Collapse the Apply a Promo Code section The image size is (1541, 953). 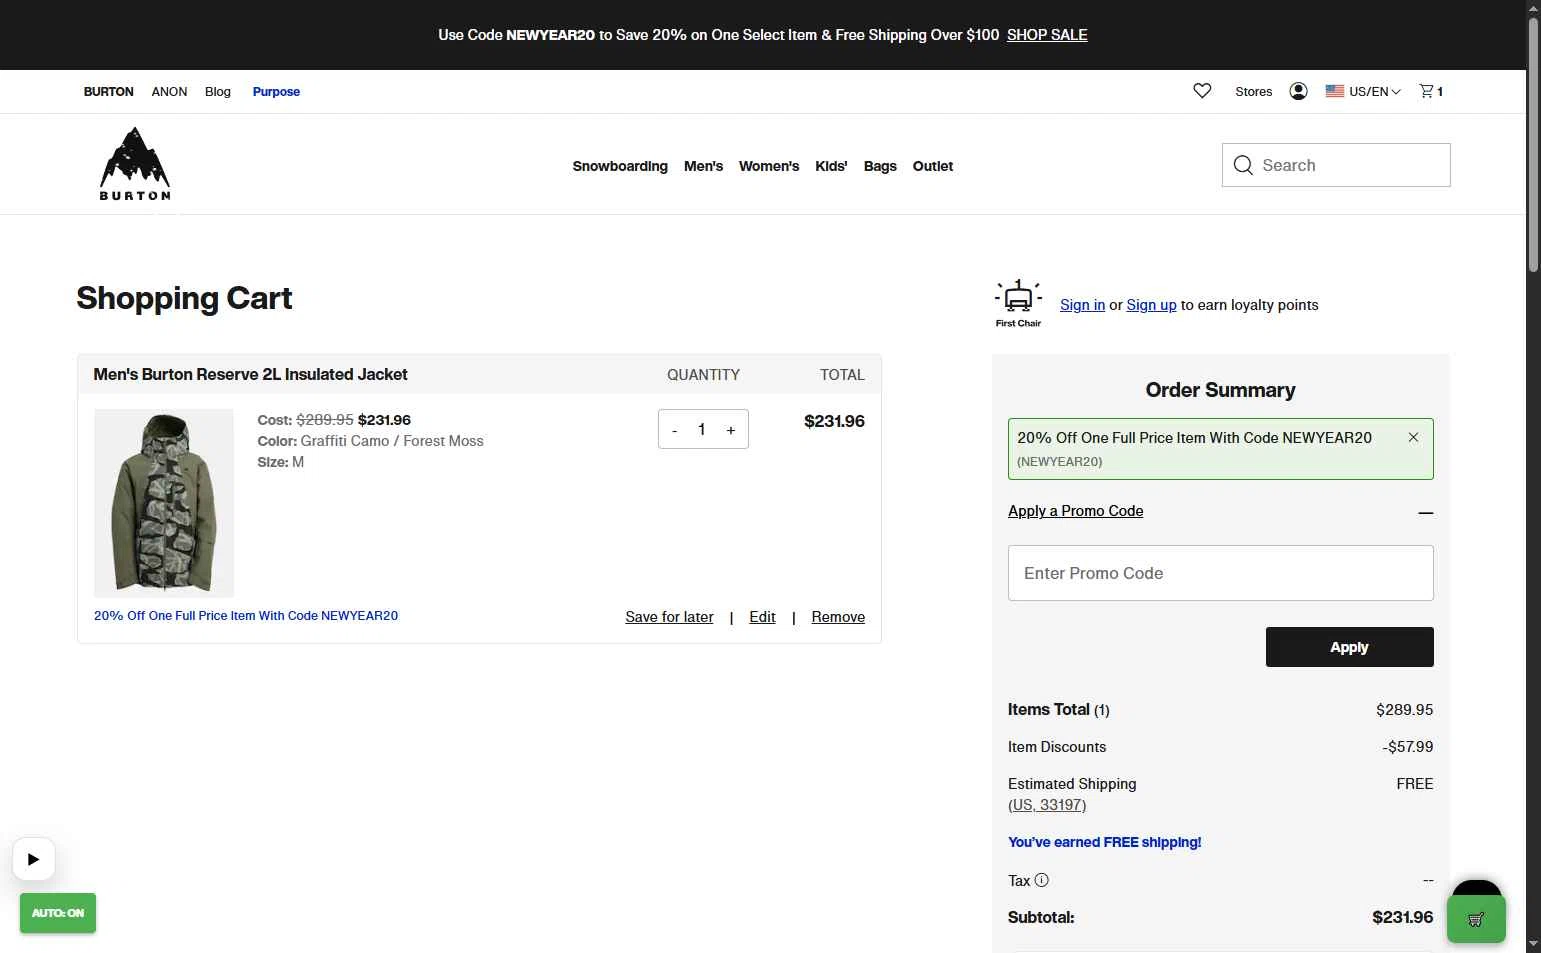1425,512
